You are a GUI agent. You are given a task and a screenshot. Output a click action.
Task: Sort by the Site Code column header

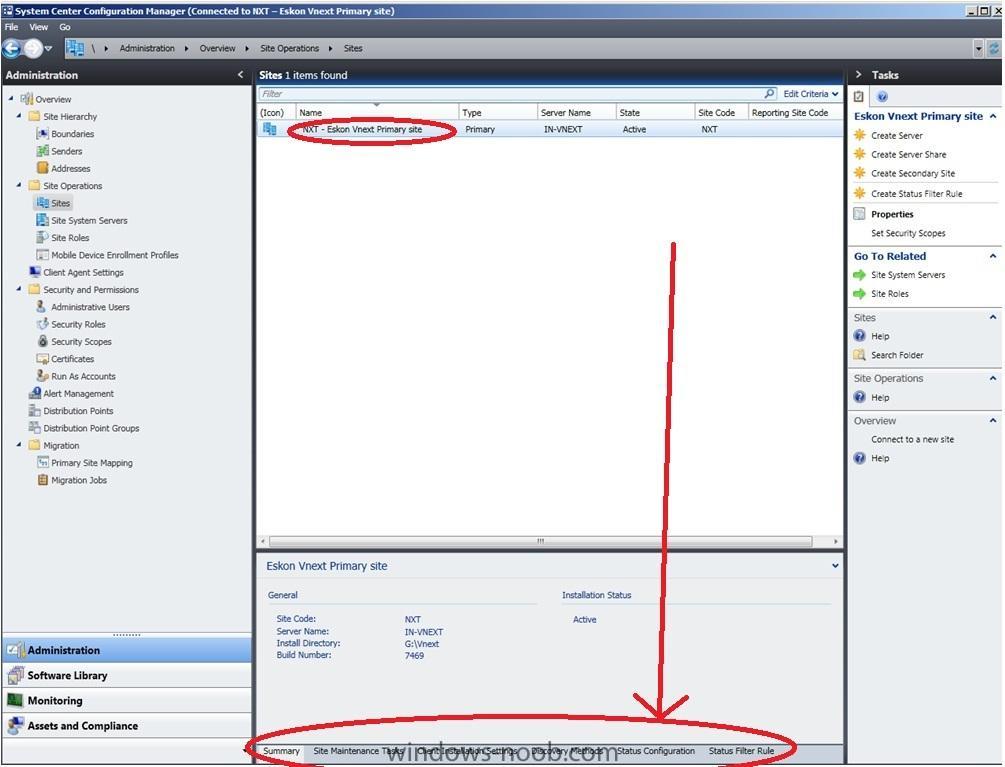721,112
